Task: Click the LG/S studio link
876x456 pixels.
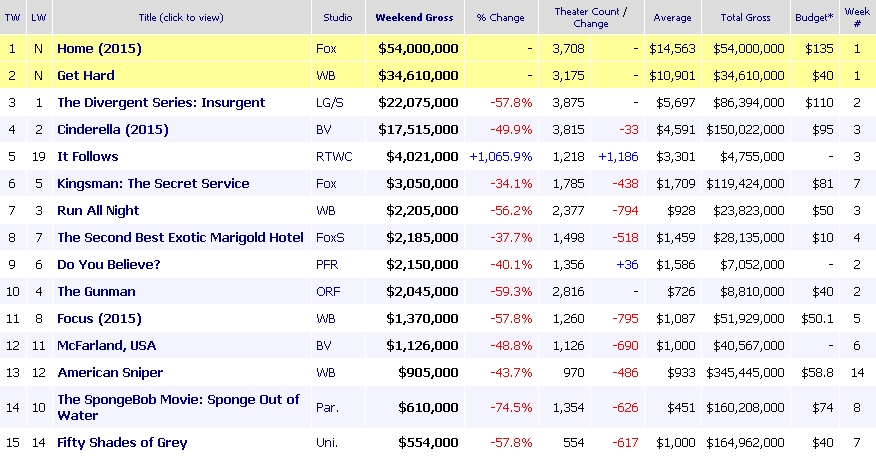Action: (330, 103)
